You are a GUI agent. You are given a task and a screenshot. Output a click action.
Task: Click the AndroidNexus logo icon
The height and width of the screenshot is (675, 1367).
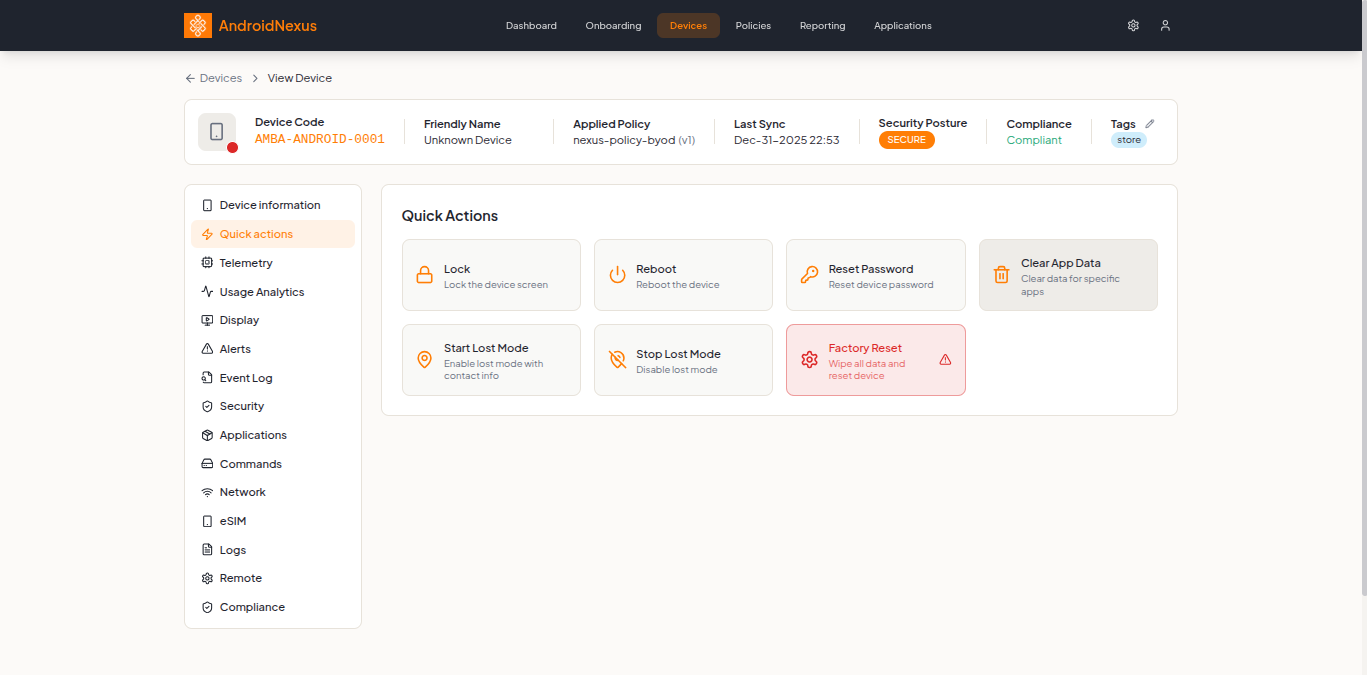click(x=198, y=26)
